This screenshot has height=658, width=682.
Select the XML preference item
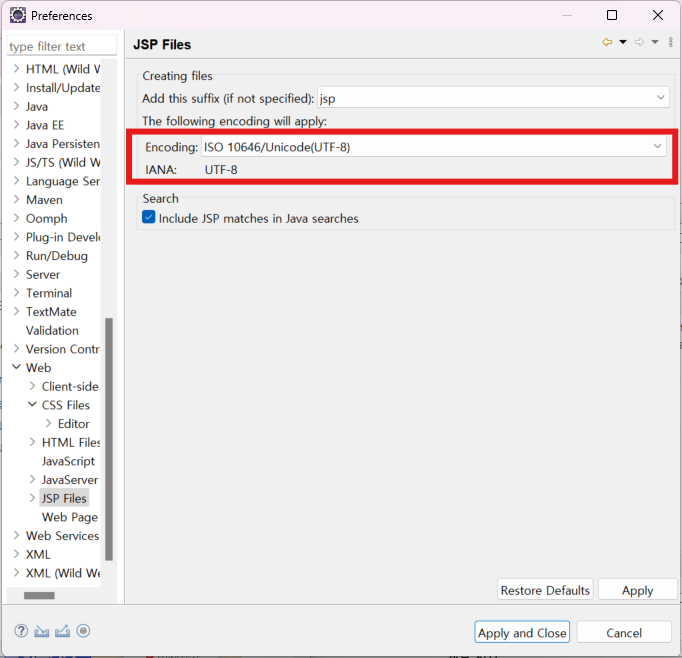pyautogui.click(x=38, y=554)
